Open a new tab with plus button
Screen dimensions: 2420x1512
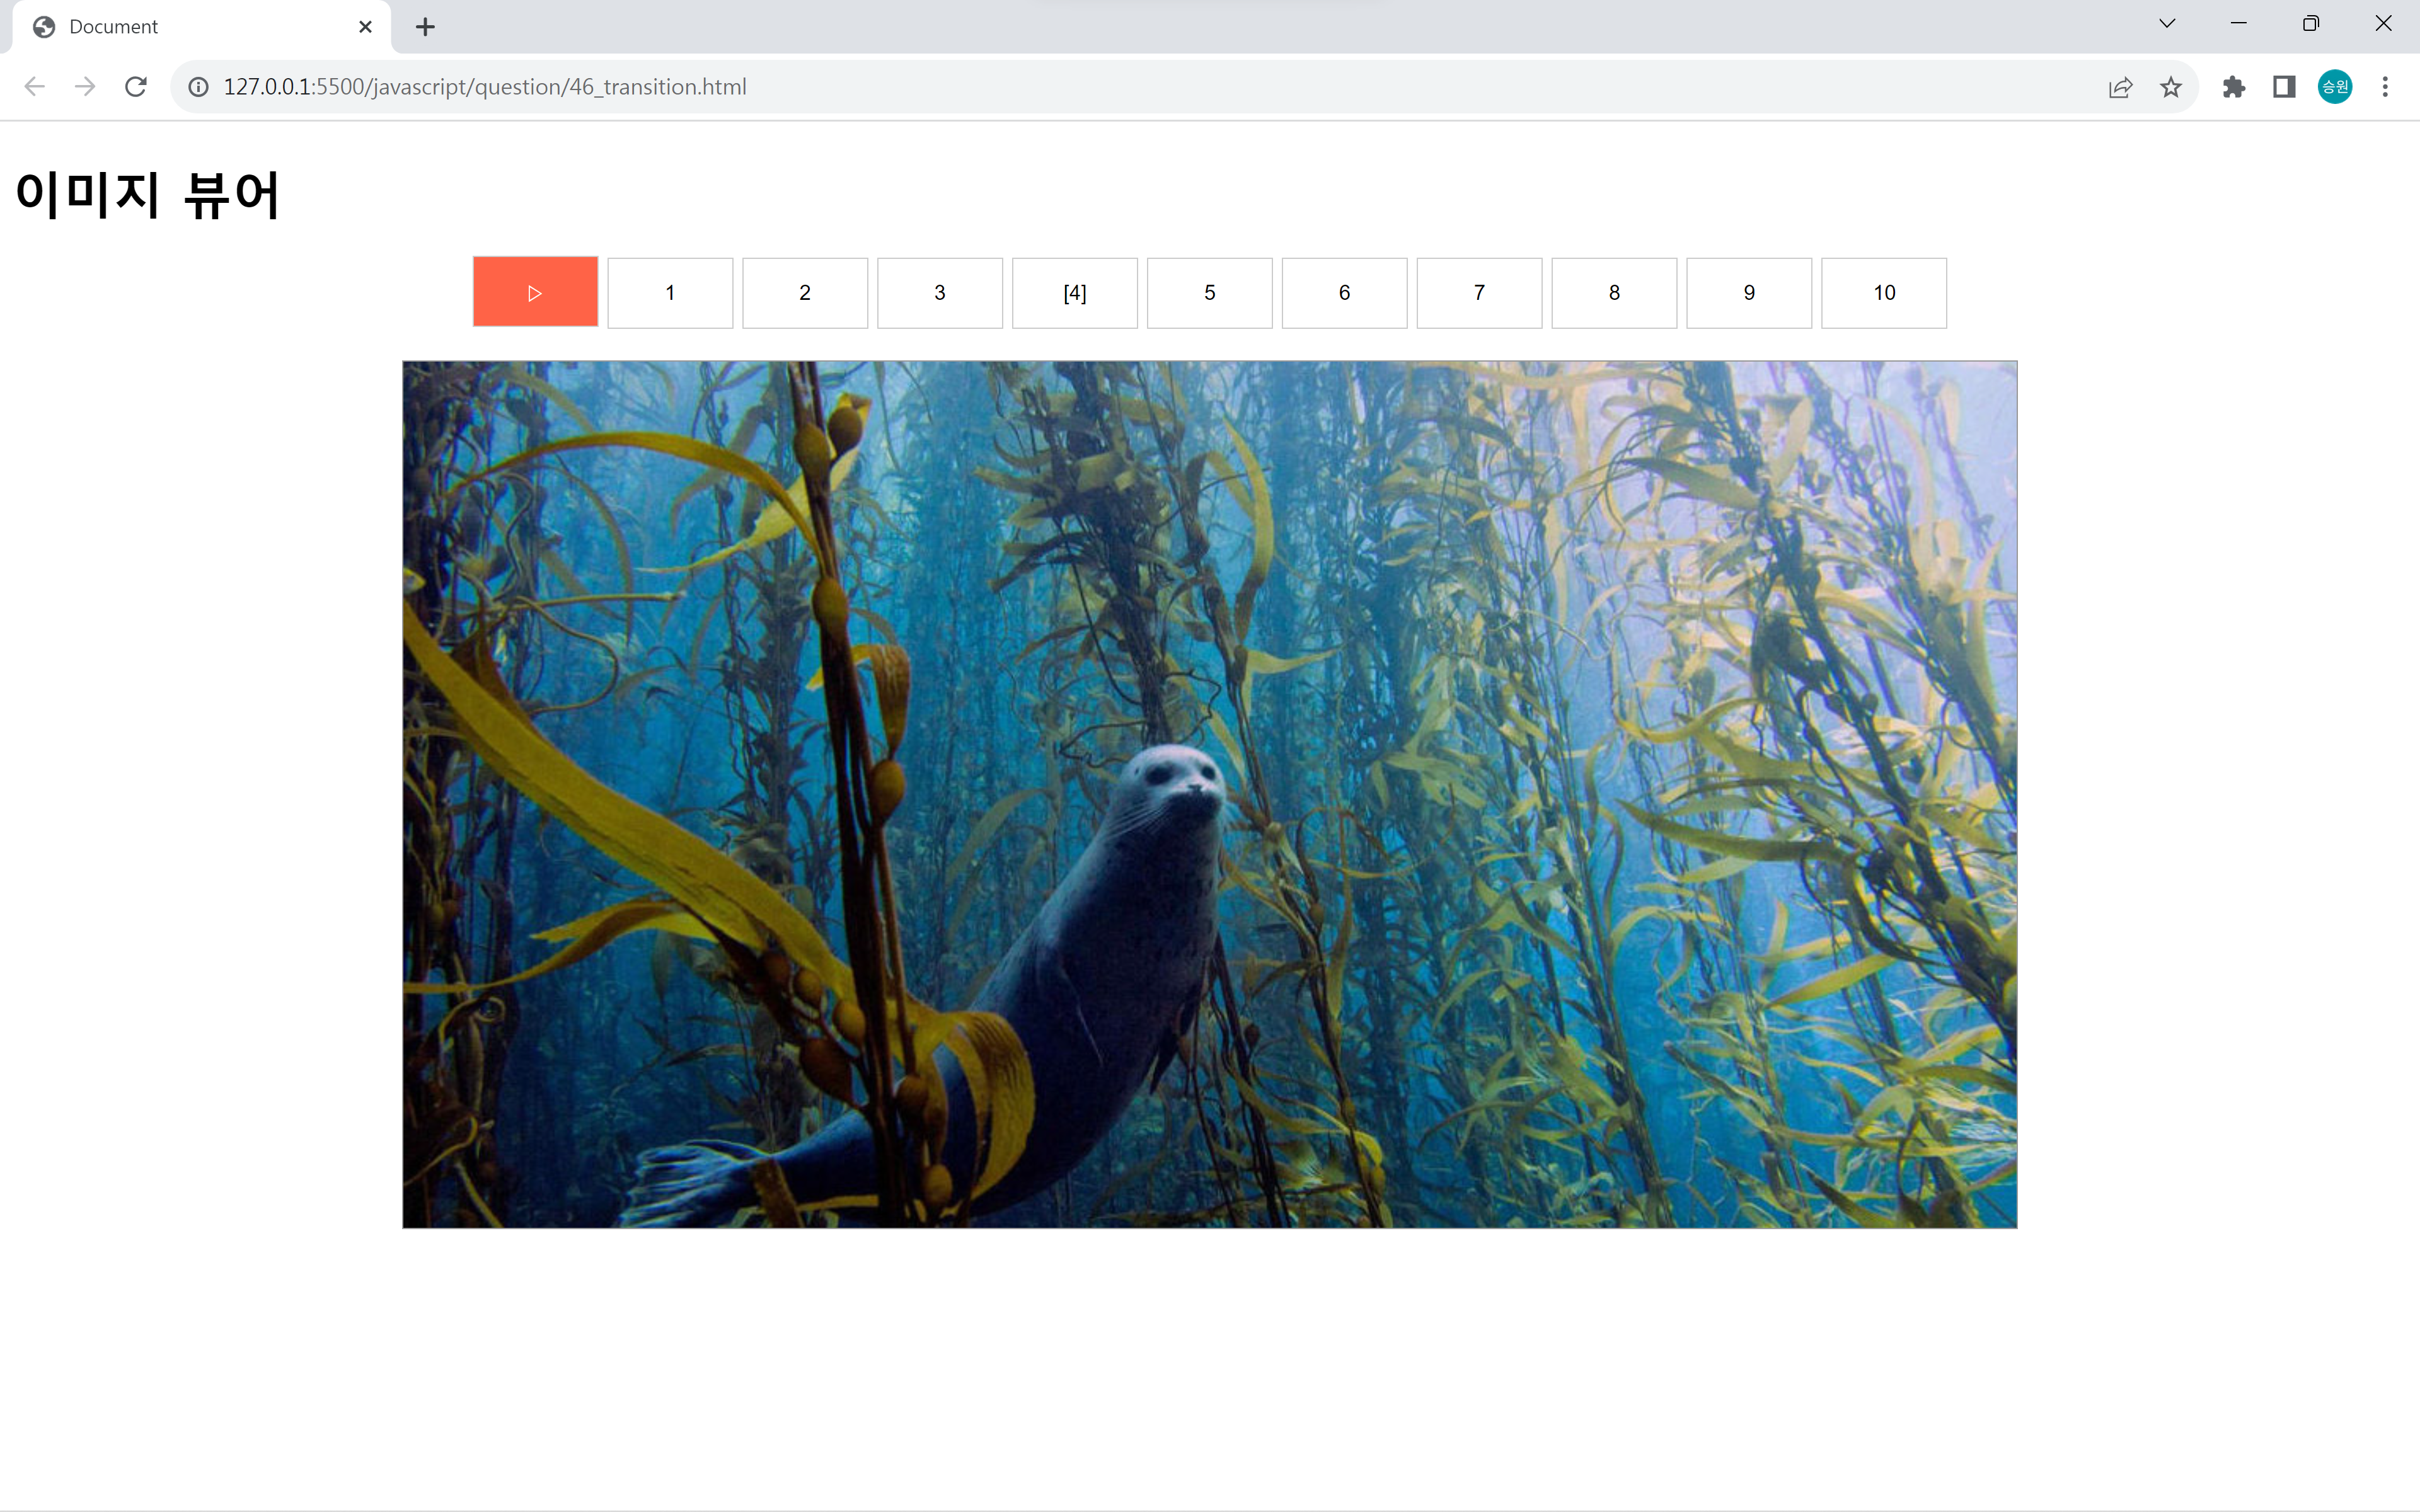(x=425, y=27)
